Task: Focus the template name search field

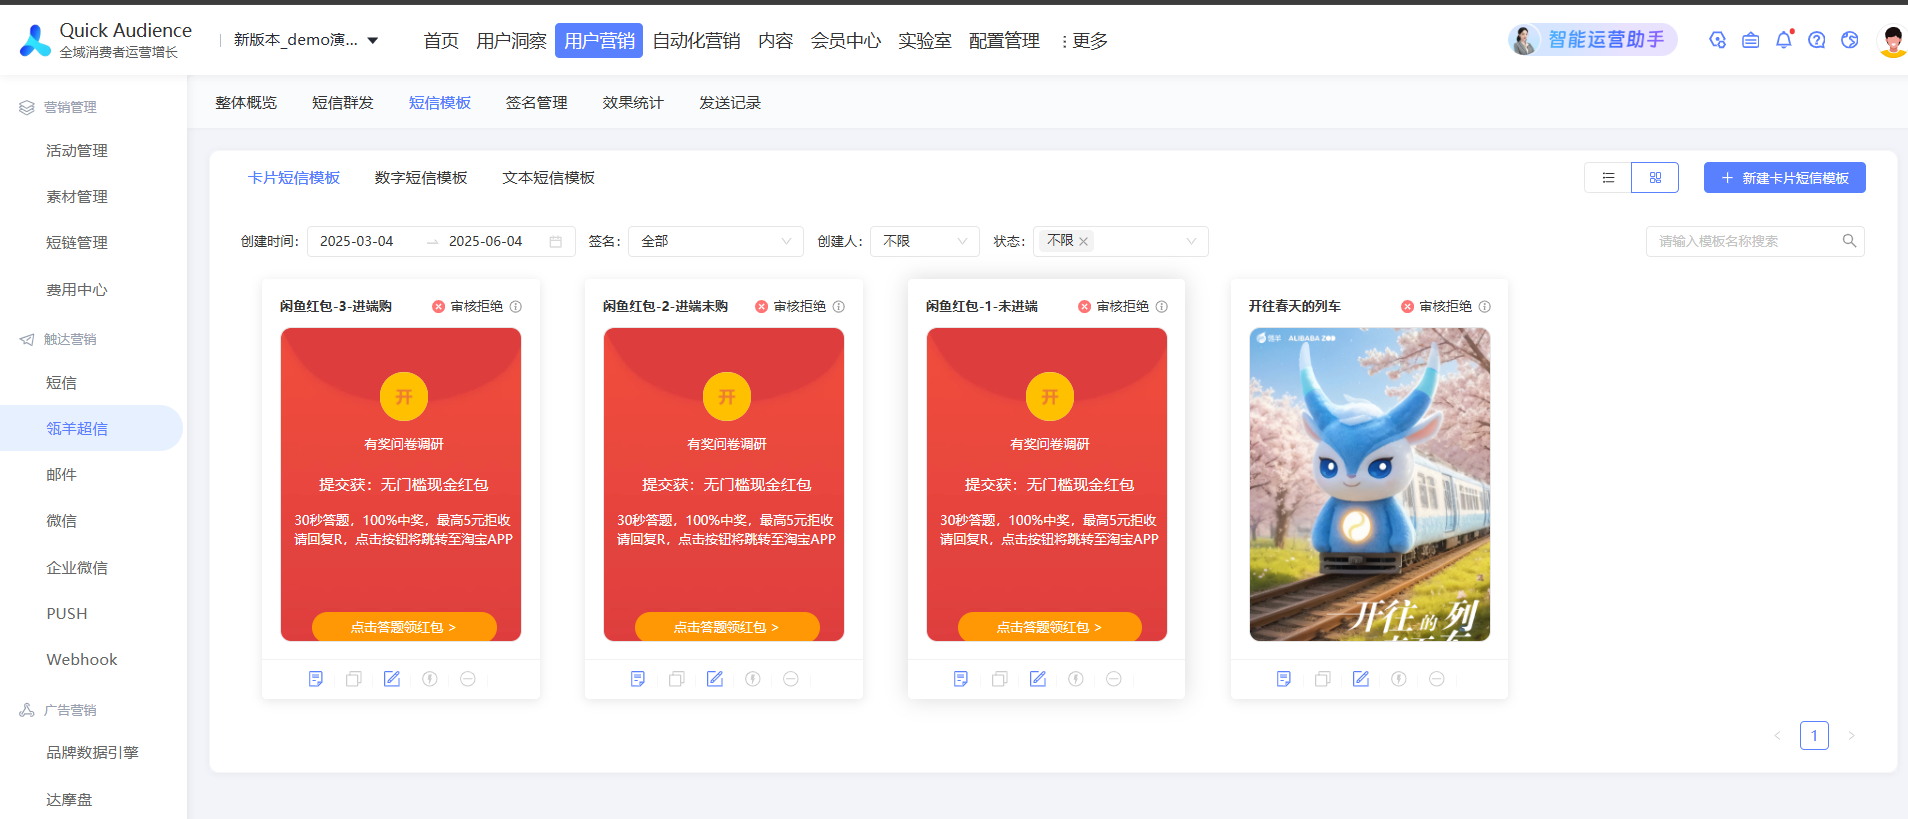Action: click(1755, 241)
